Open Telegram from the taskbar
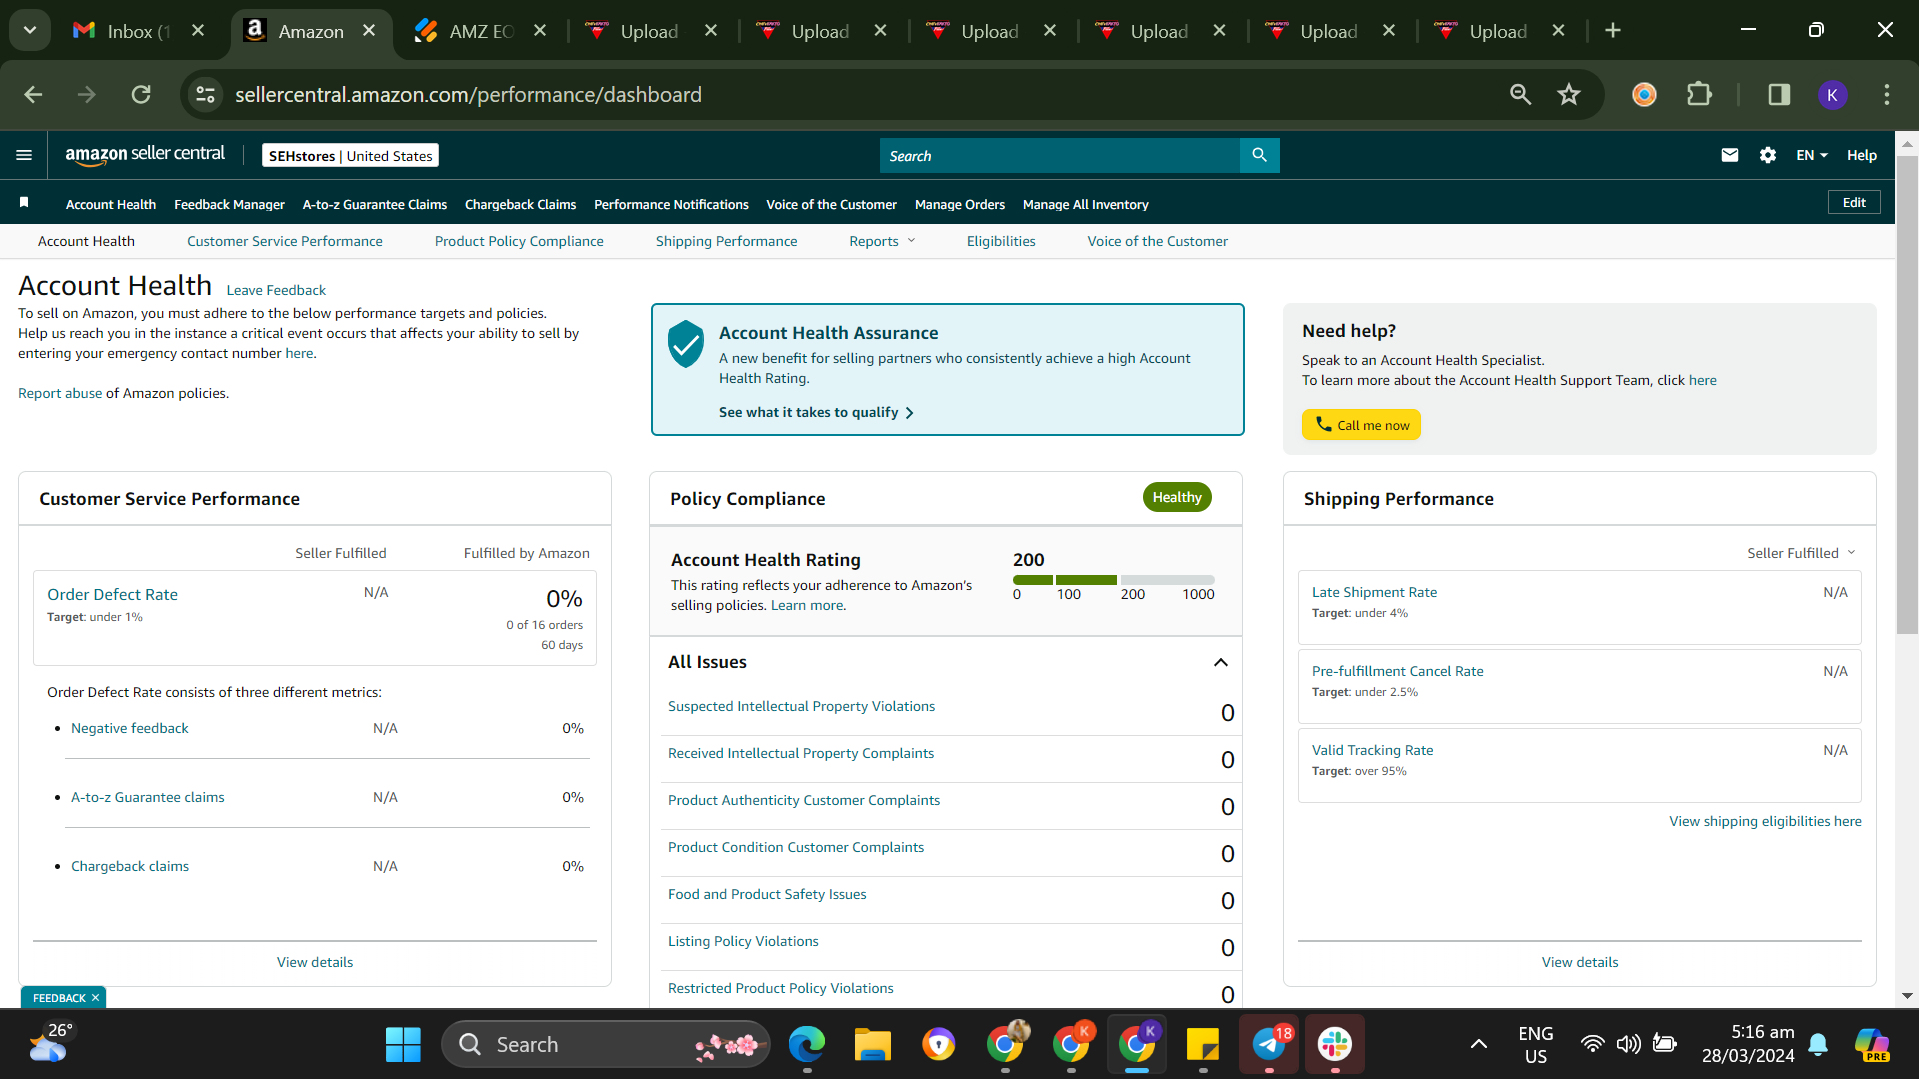The width and height of the screenshot is (1919, 1079). click(1269, 1045)
